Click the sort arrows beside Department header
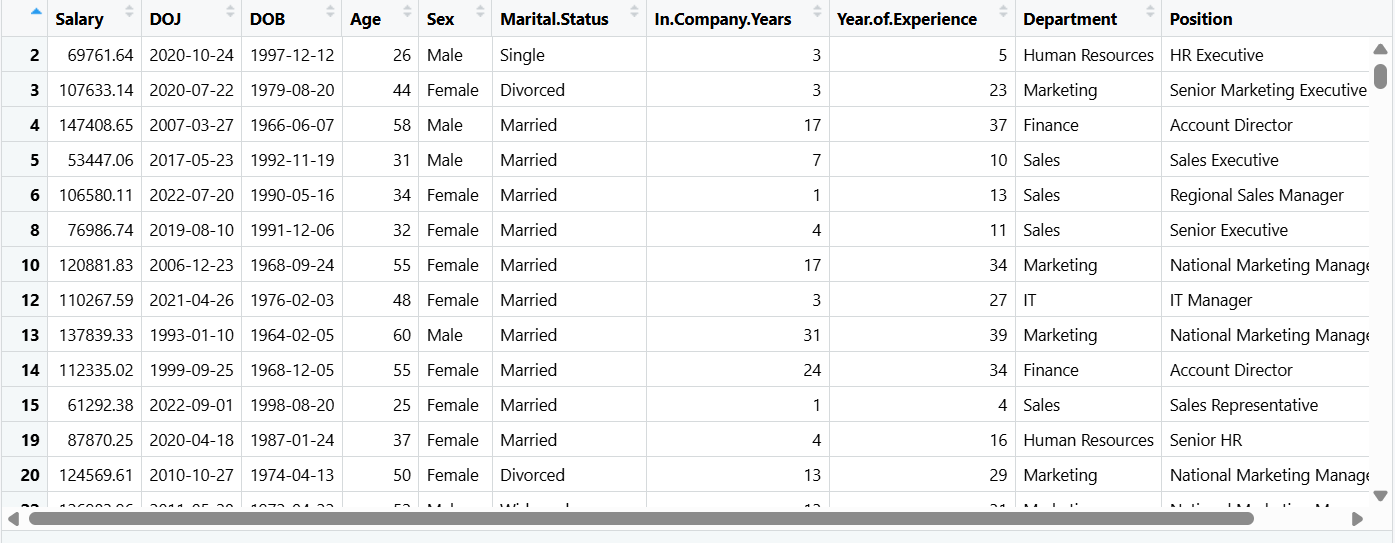 (x=1149, y=12)
